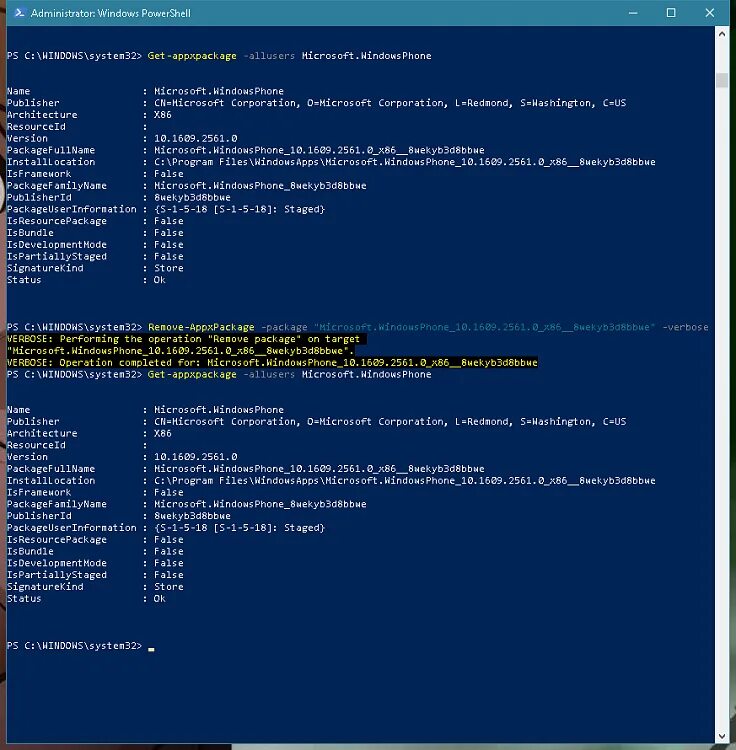Image resolution: width=736 pixels, height=750 pixels.
Task: Click the '-verbose' parameter text
Action: 685,327
